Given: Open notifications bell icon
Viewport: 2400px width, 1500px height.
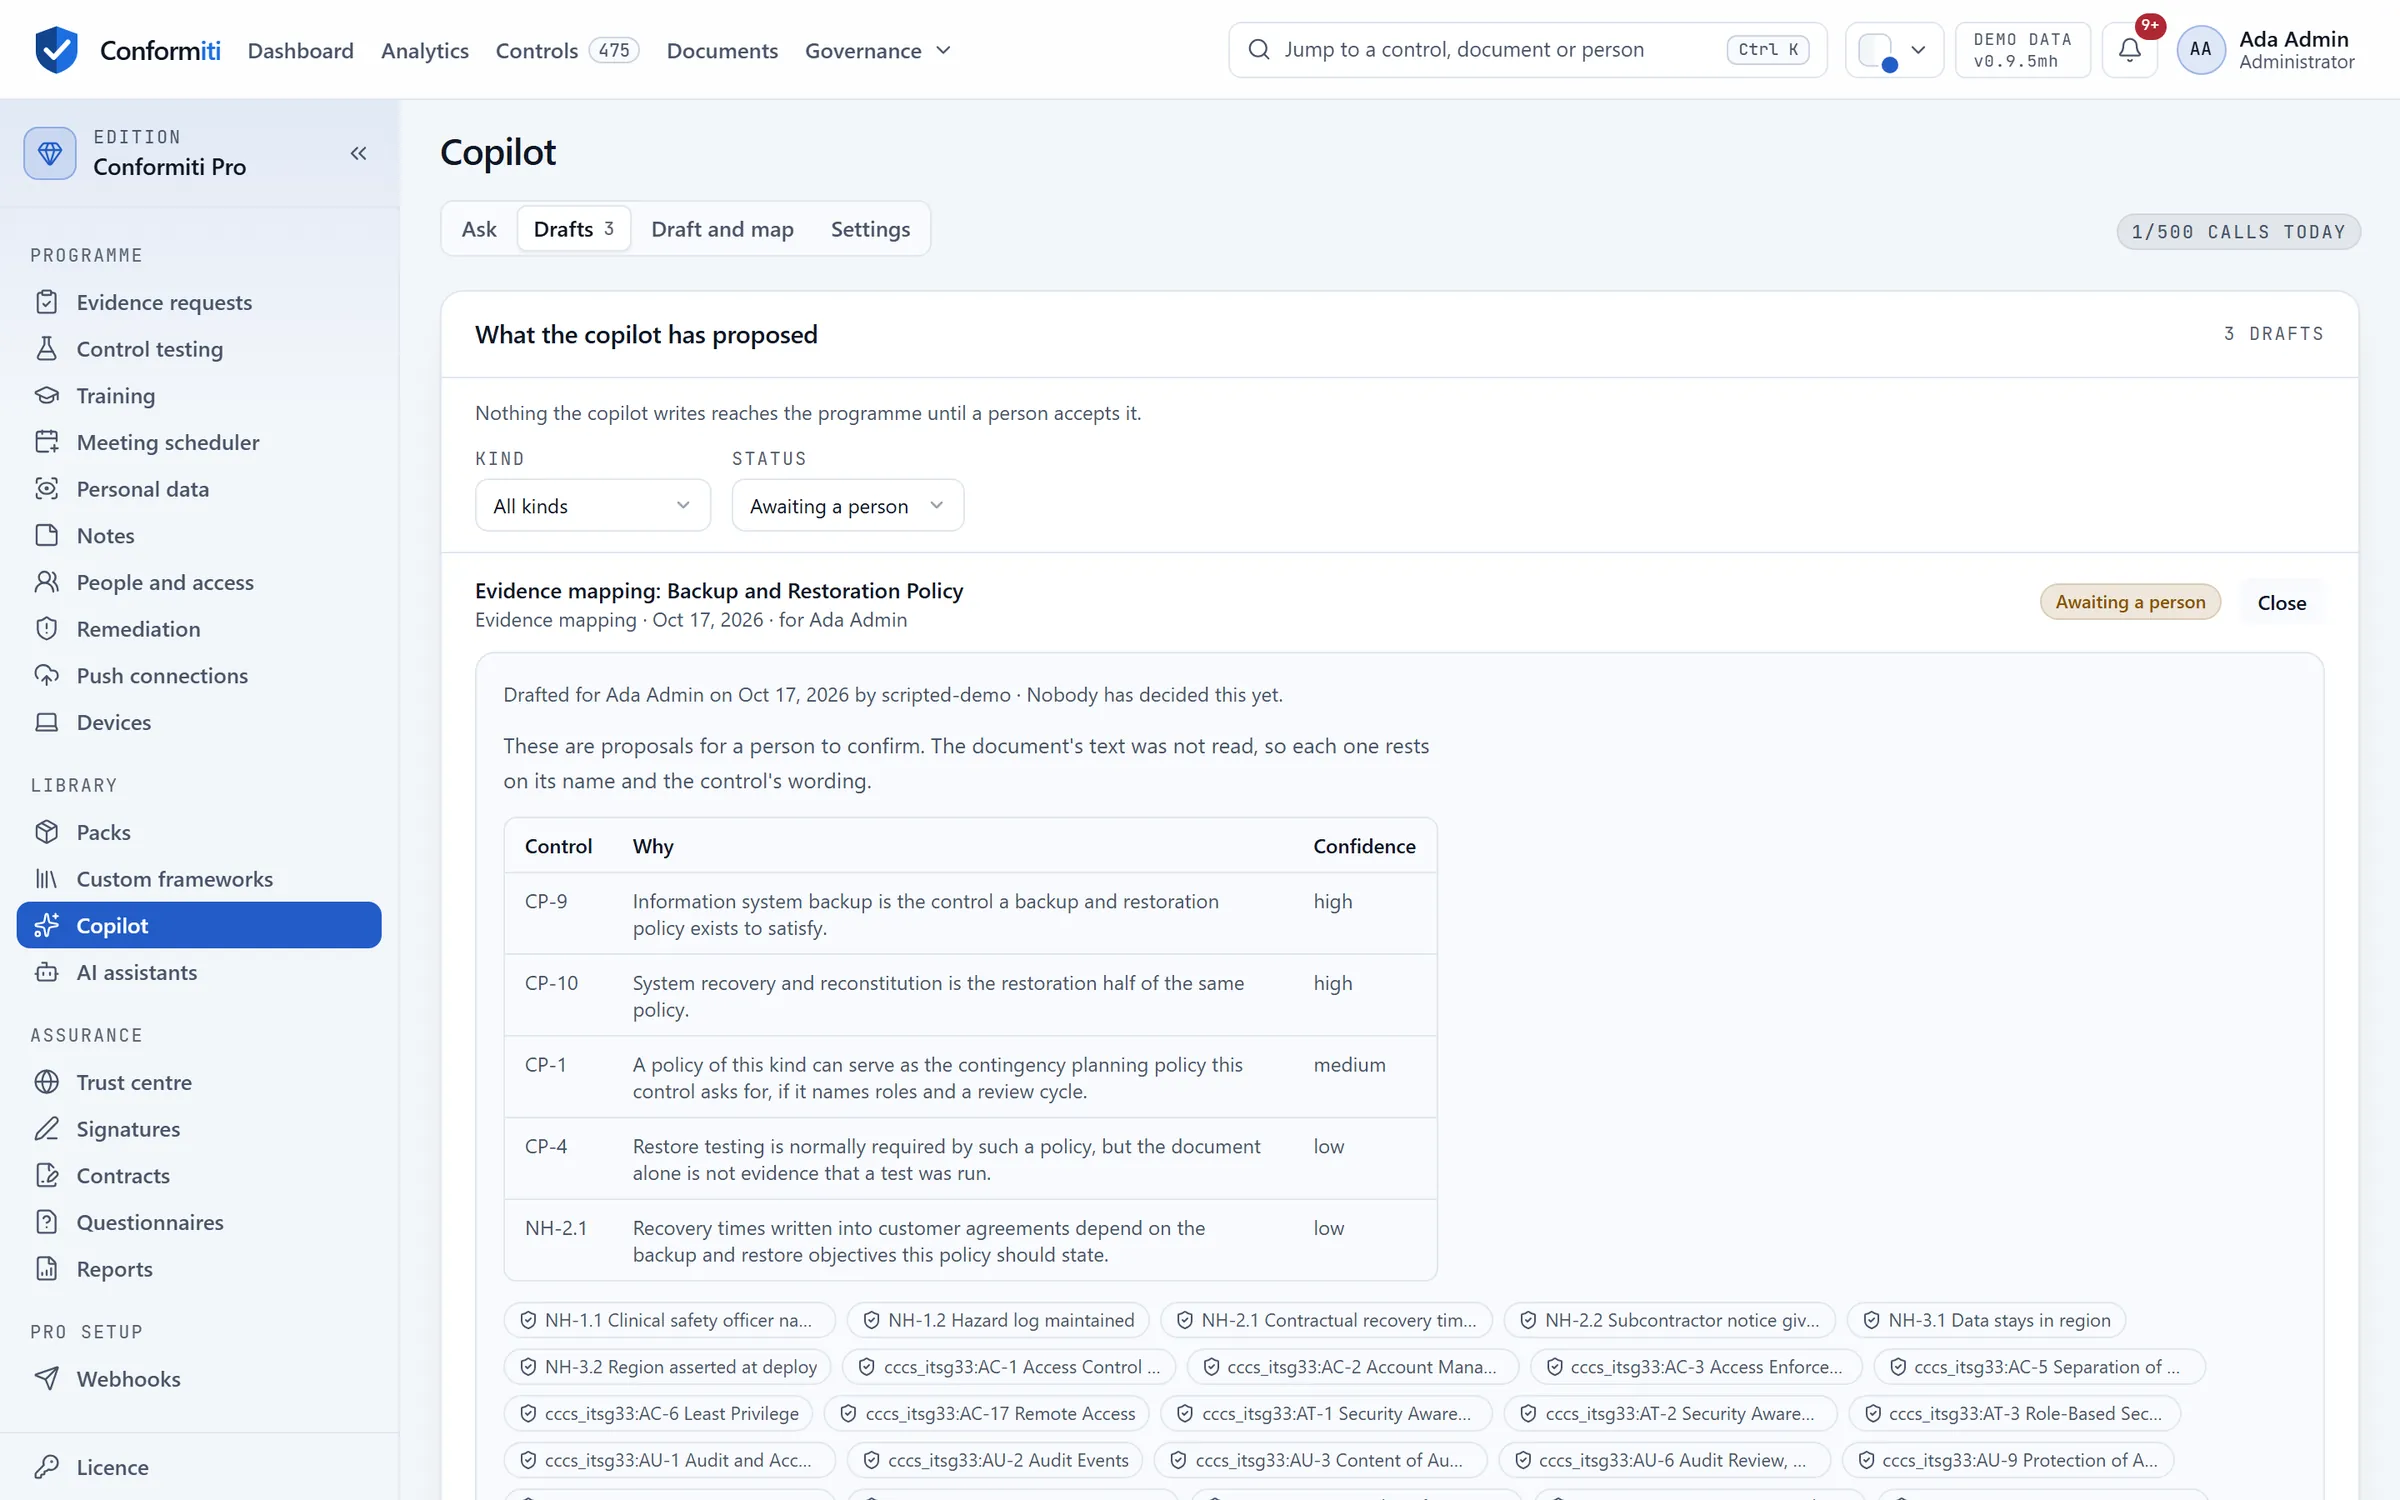Looking at the screenshot, I should click(2130, 49).
